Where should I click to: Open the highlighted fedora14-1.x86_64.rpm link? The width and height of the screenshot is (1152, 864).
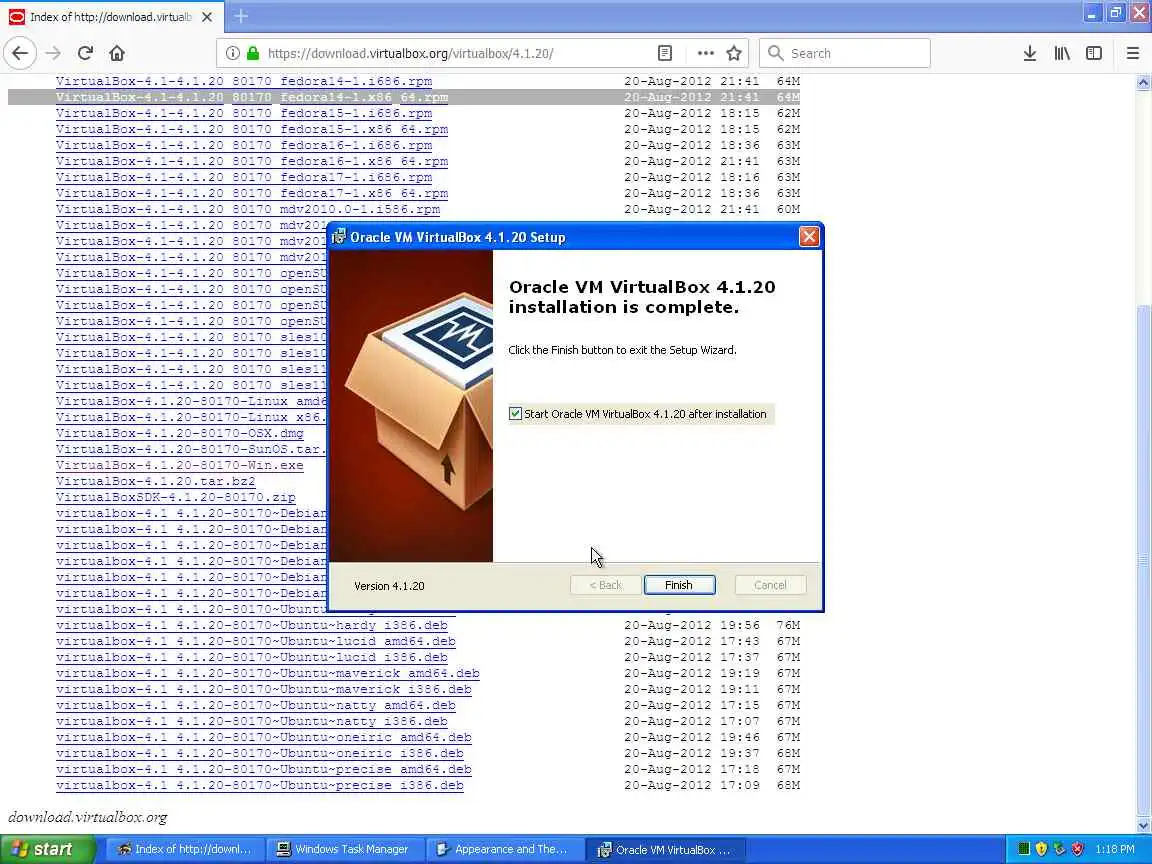click(252, 97)
